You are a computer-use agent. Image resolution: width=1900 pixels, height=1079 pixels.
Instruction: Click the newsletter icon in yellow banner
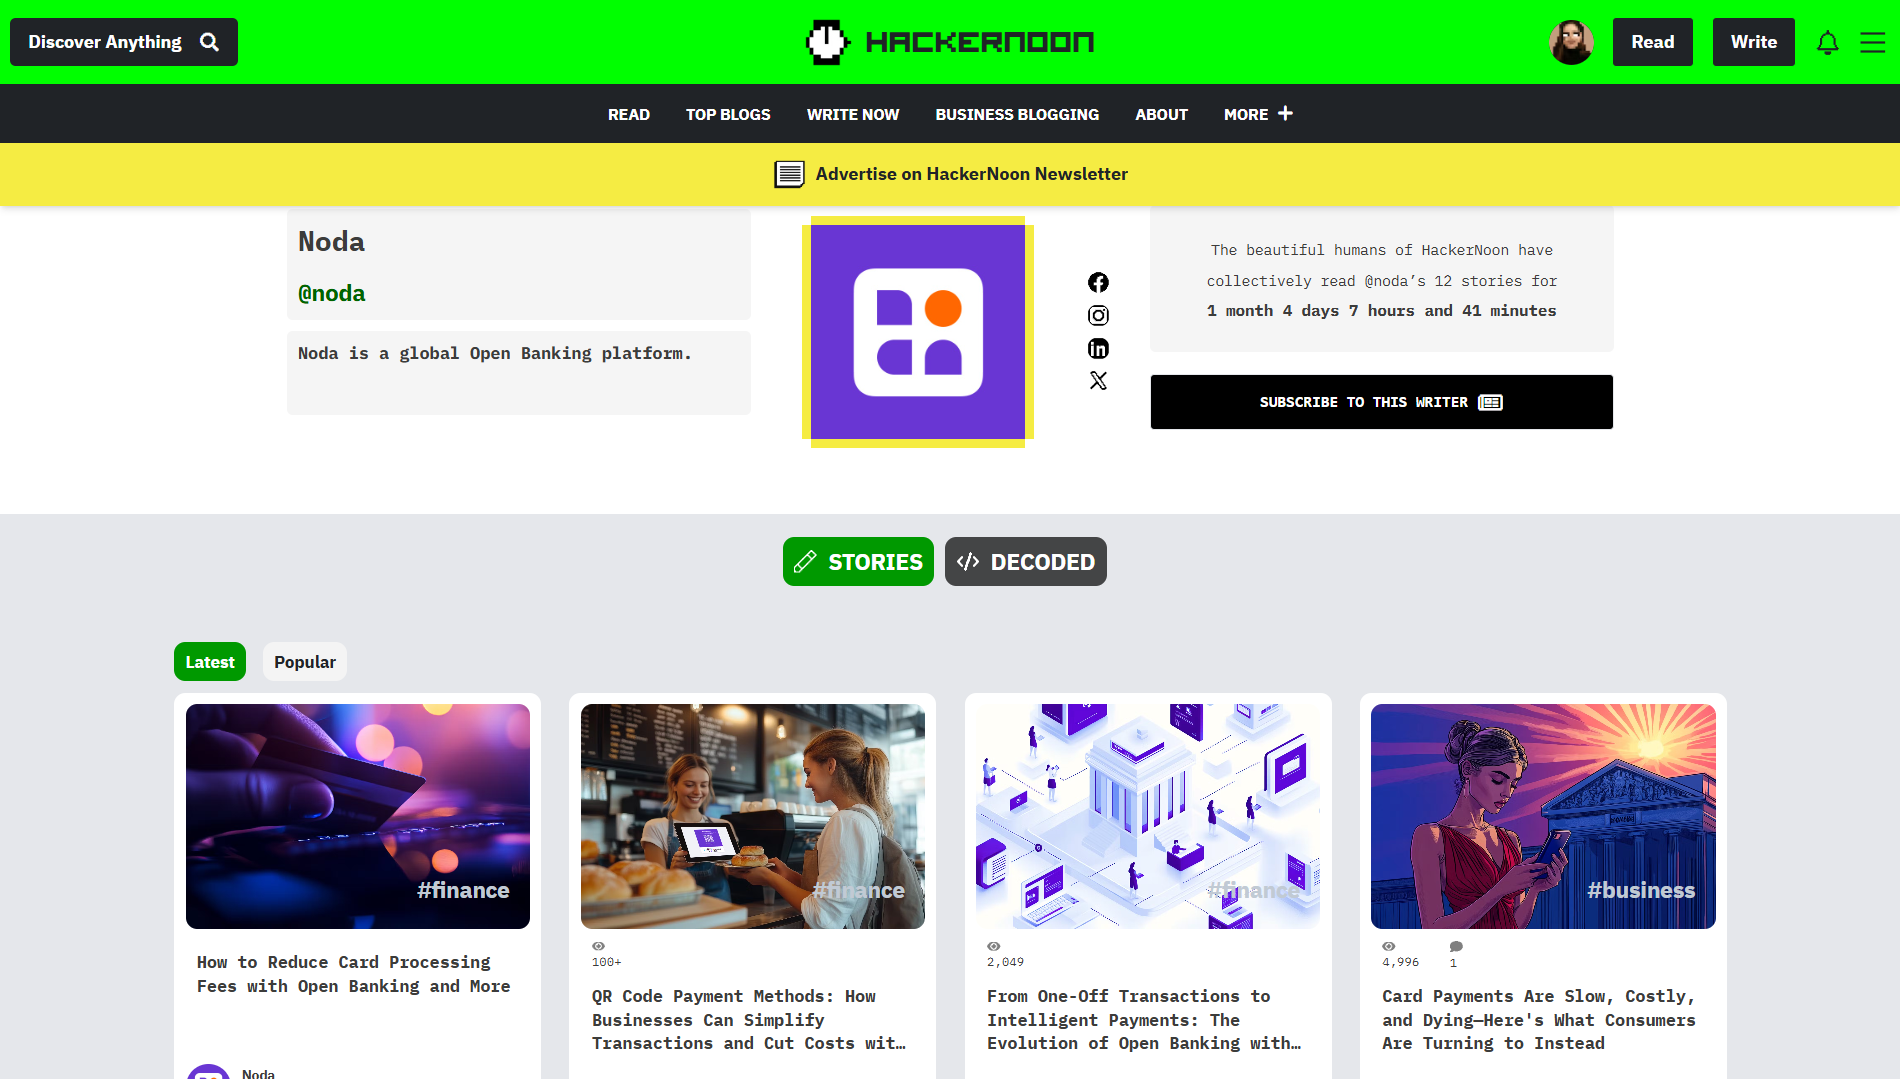tap(789, 174)
